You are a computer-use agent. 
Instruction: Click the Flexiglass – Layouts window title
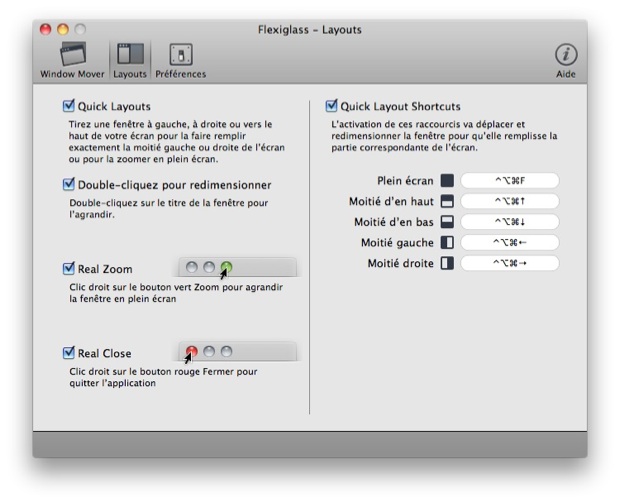[310, 30]
